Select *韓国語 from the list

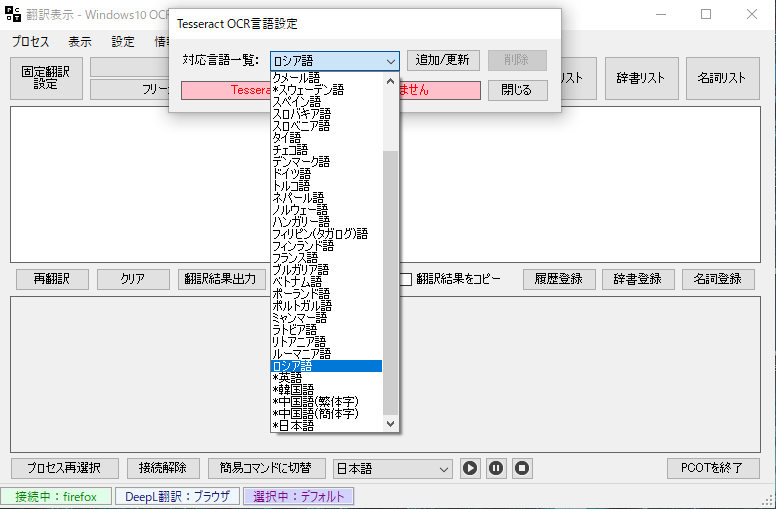(327, 390)
